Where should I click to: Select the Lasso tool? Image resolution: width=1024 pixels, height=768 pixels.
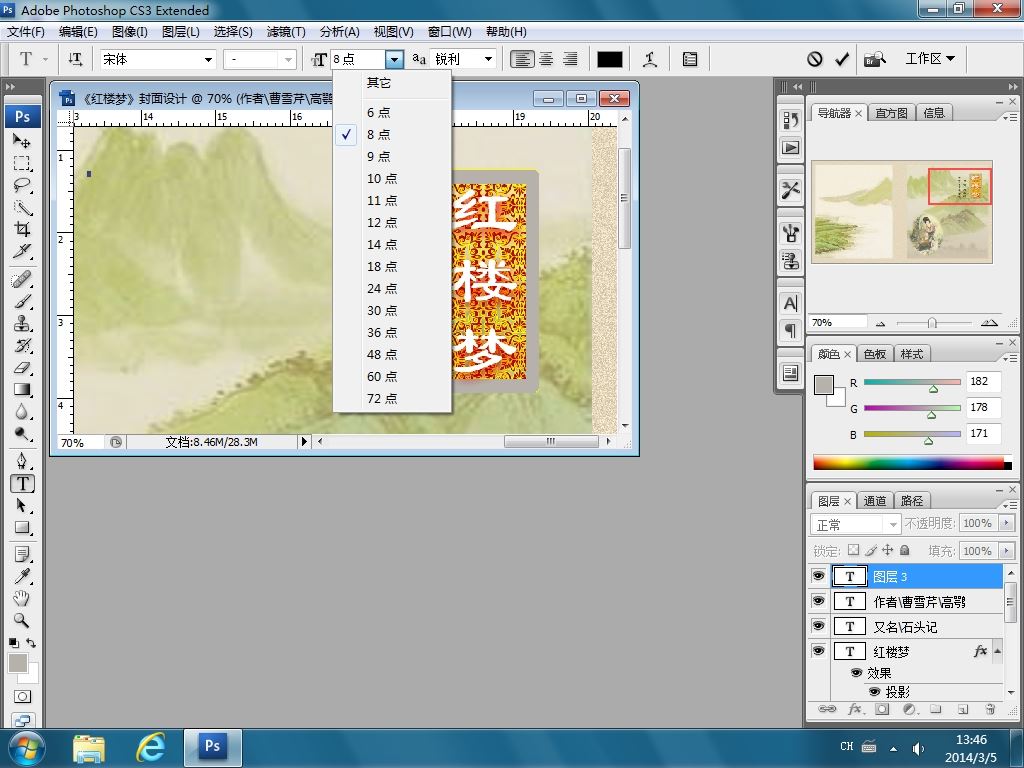pyautogui.click(x=22, y=185)
